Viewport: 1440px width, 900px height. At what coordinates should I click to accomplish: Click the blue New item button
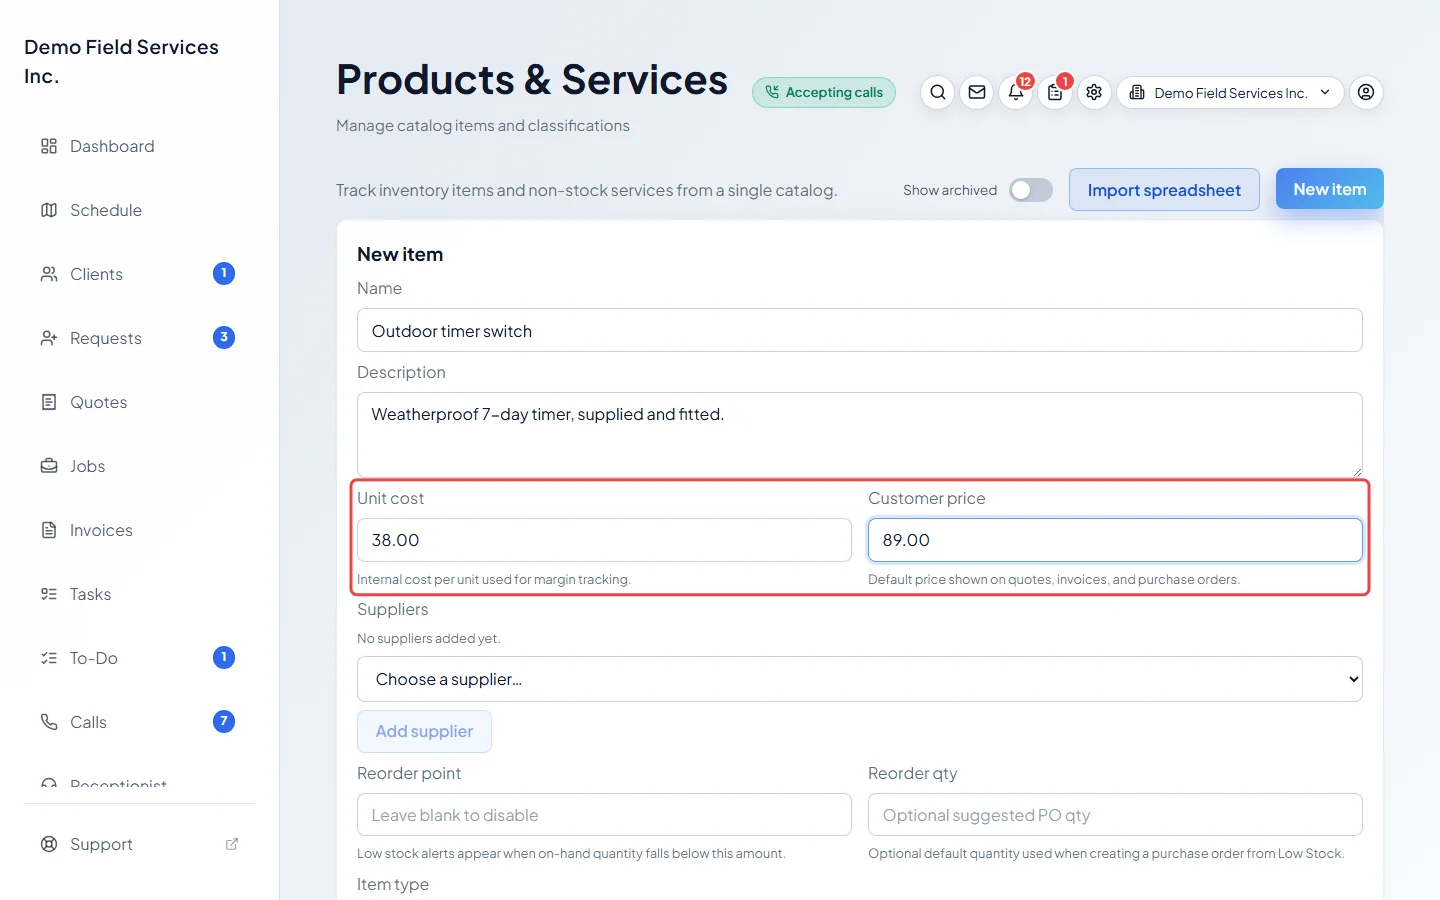1330,189
